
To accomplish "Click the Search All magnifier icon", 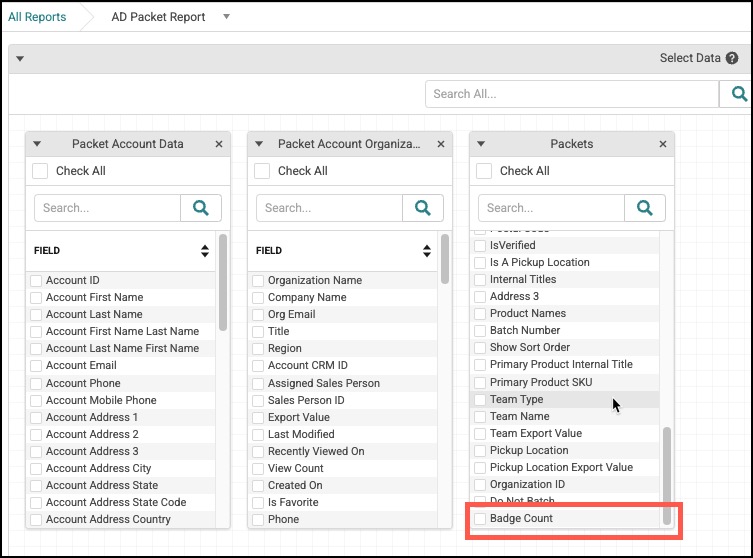I will [x=739, y=94].
